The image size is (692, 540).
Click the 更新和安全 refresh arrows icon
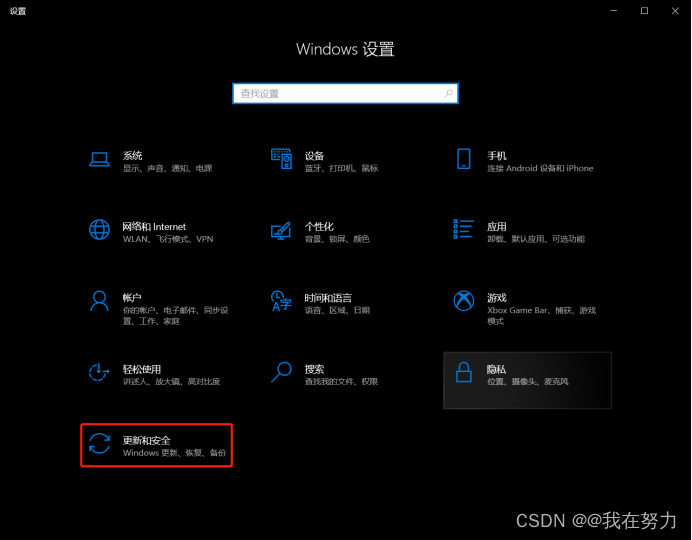tap(99, 443)
